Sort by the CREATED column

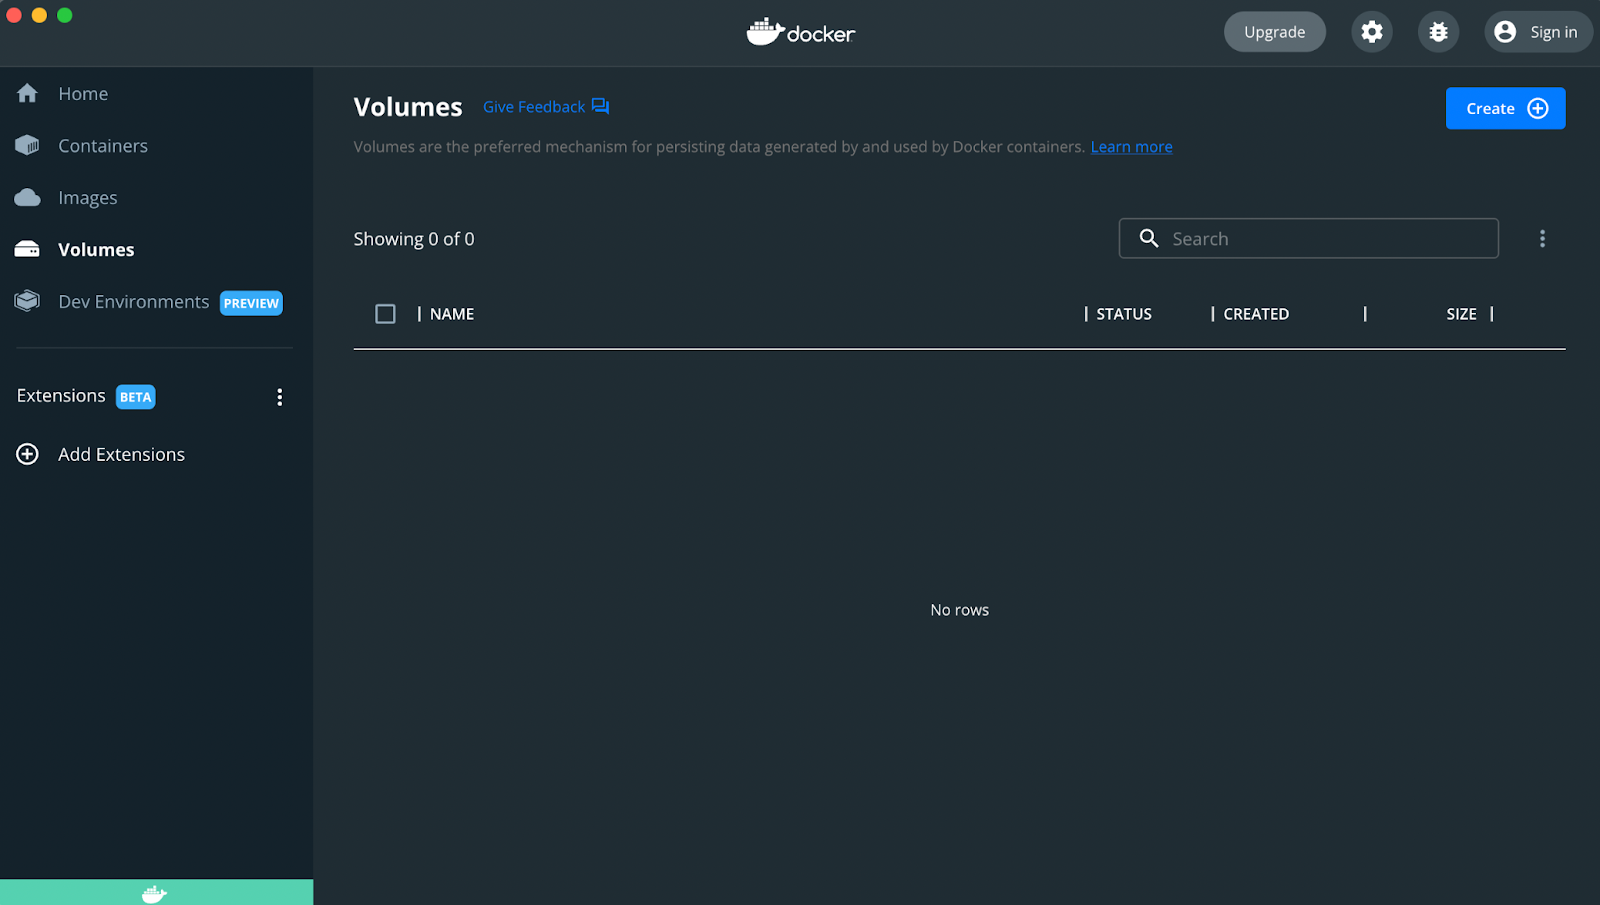point(1256,314)
